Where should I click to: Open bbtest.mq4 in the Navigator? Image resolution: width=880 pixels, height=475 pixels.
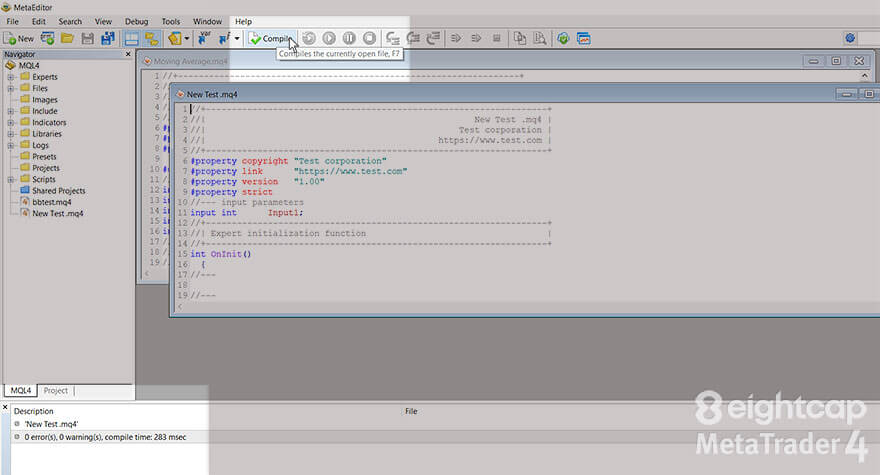[52, 202]
